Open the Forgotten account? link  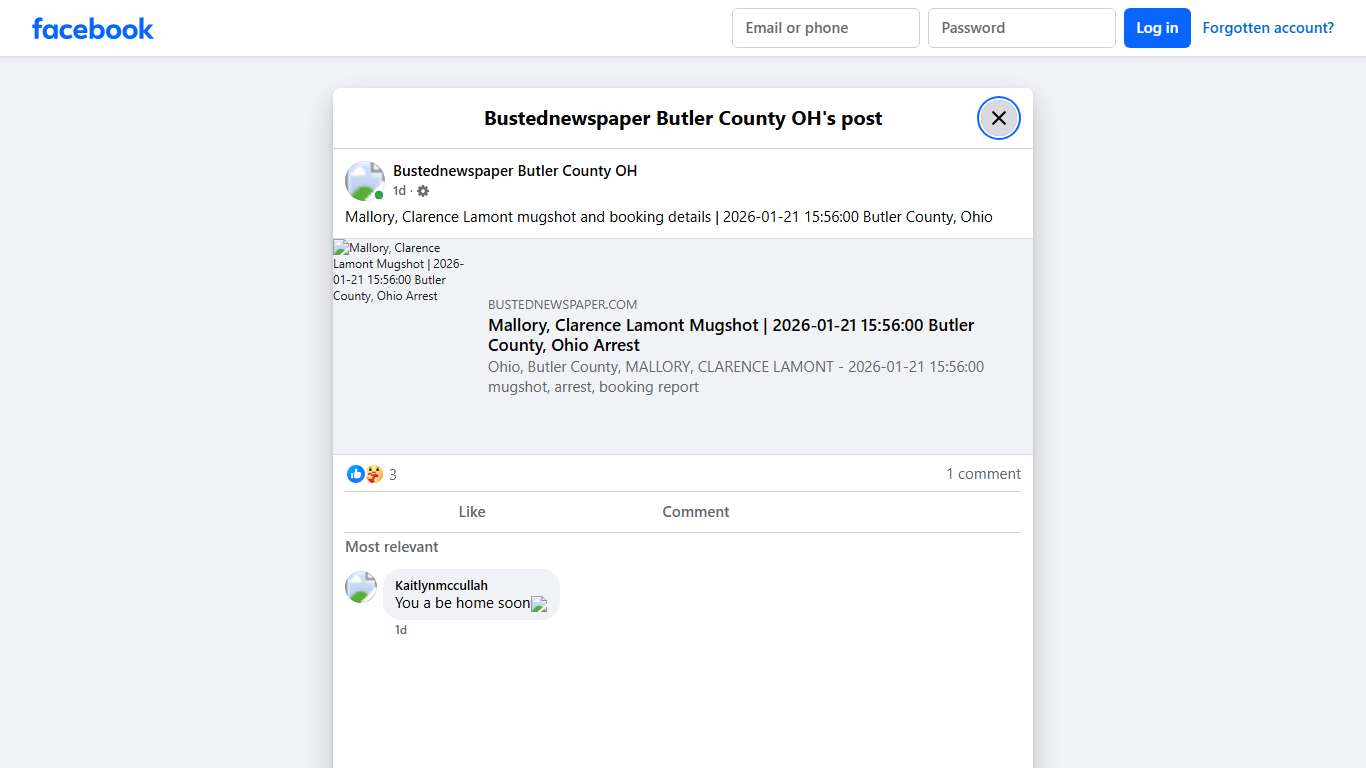[x=1268, y=27]
